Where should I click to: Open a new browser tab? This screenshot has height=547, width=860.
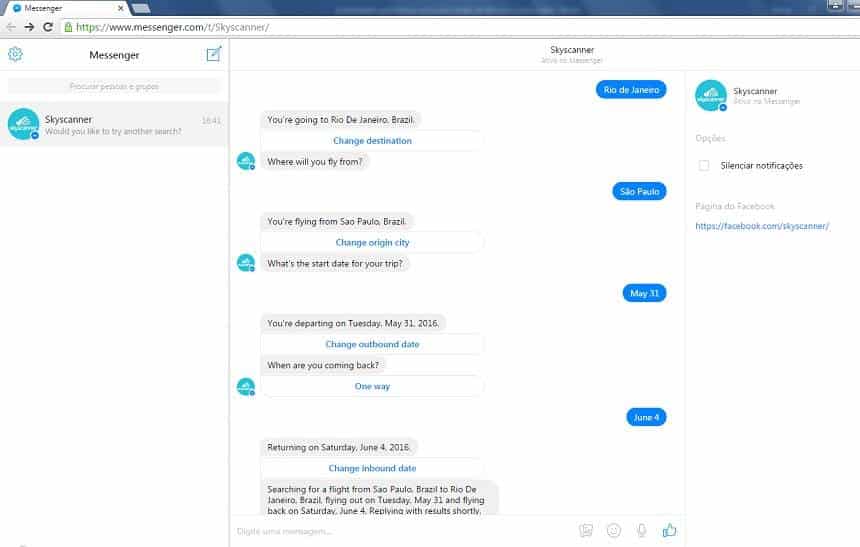click(141, 8)
